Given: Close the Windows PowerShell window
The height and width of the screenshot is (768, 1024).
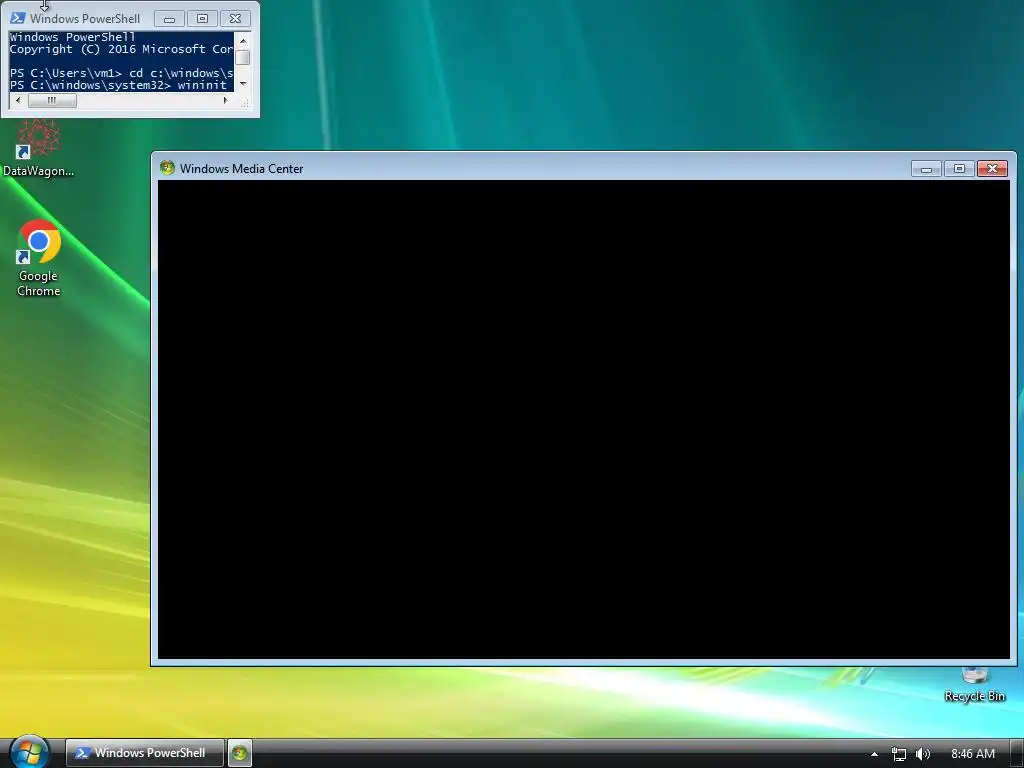Looking at the screenshot, I should point(235,19).
